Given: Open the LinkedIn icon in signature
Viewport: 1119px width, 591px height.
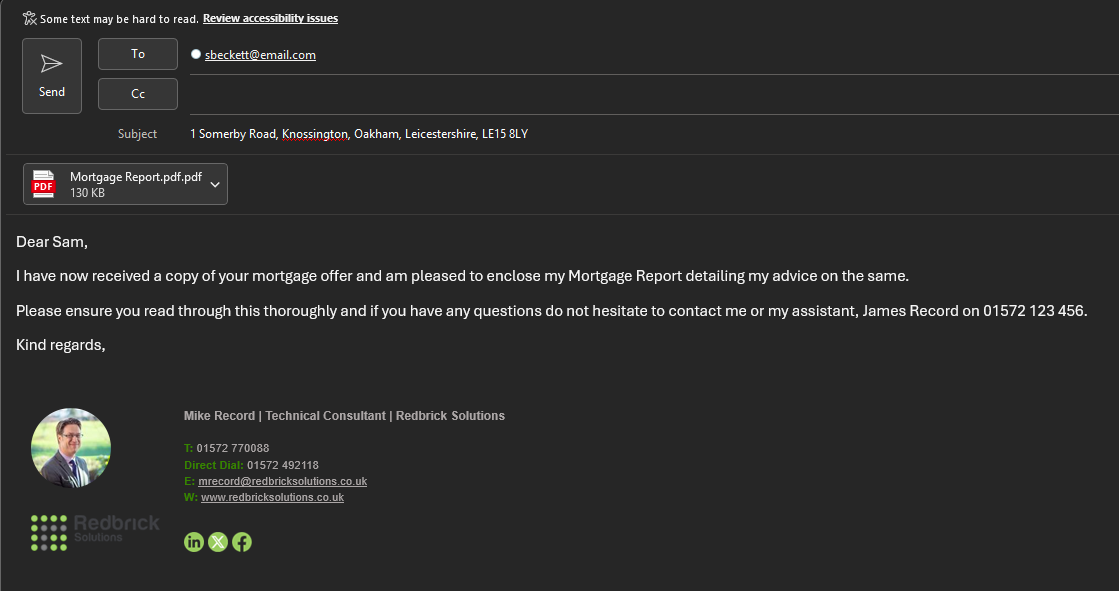Looking at the screenshot, I should tap(194, 542).
